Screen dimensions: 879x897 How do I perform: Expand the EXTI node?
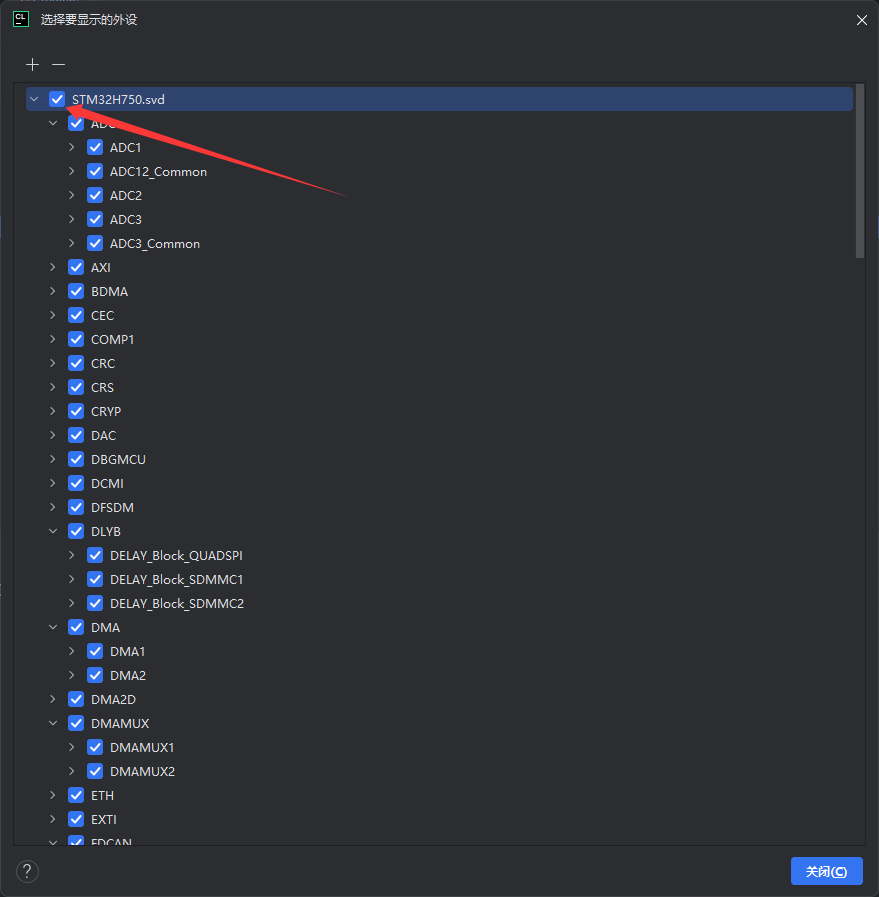click(x=53, y=820)
